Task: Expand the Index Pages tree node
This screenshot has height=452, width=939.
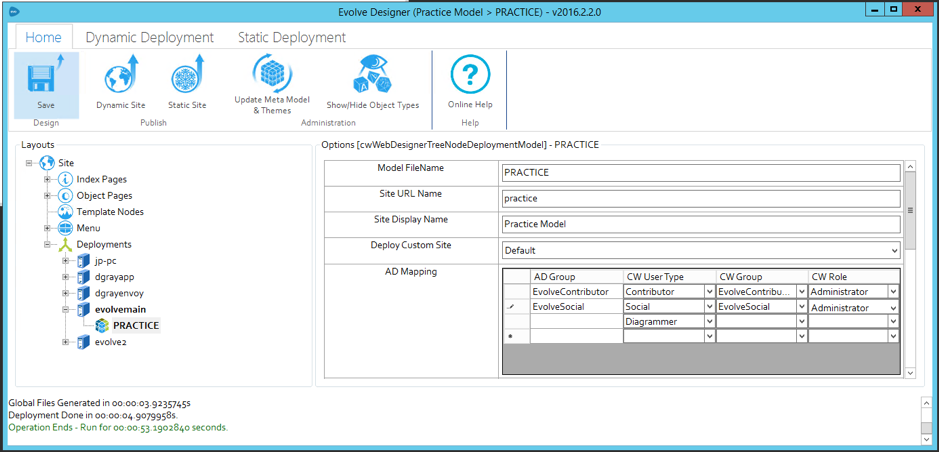Action: (x=47, y=179)
